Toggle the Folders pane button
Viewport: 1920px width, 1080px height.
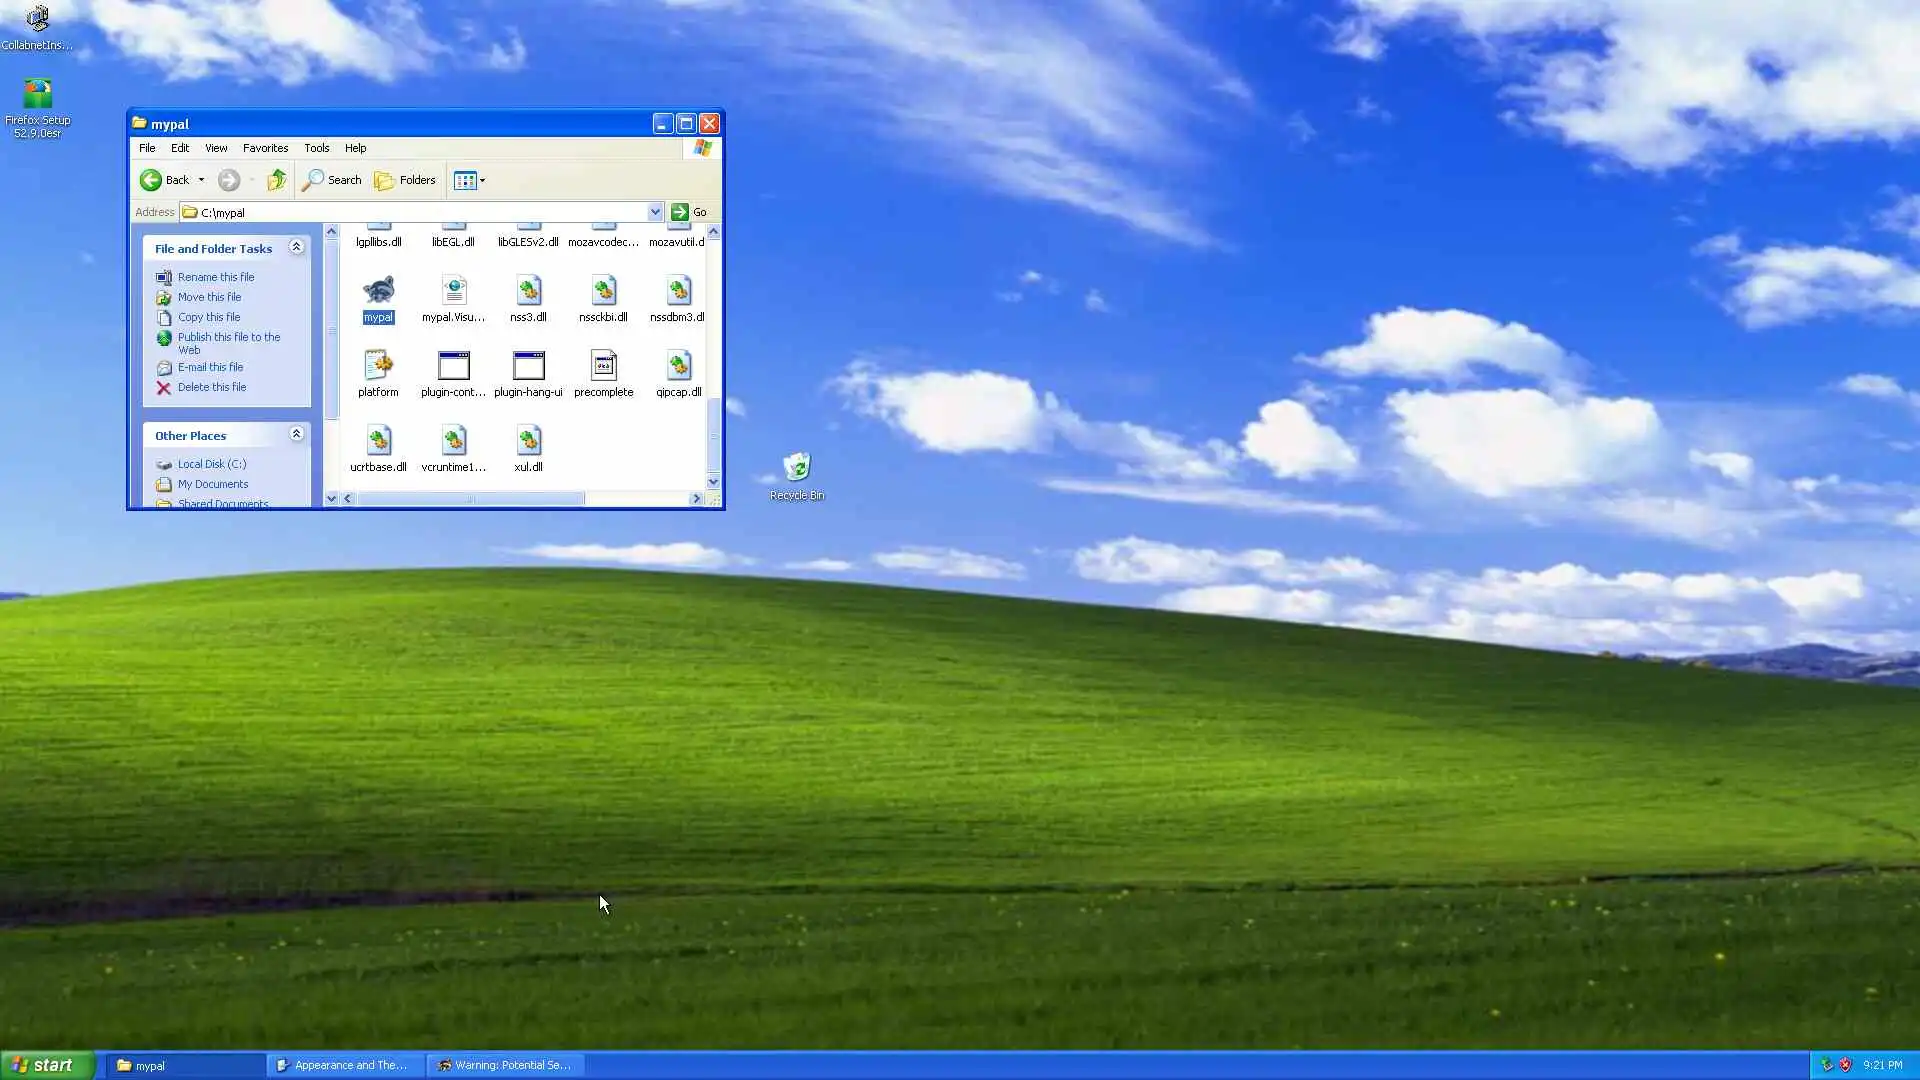click(x=405, y=180)
